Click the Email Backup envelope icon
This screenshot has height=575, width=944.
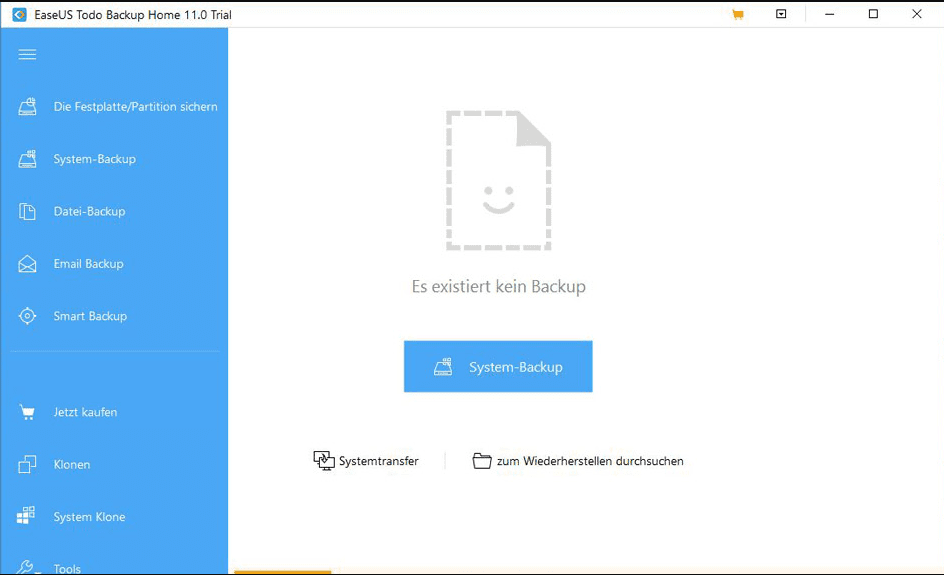[x=27, y=264]
